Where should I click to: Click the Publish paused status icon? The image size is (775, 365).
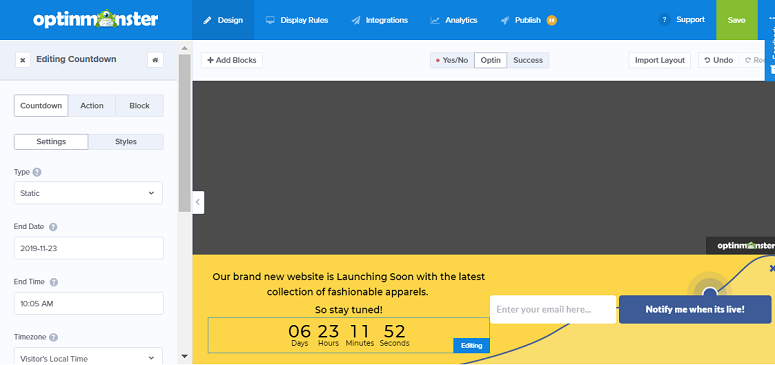click(552, 20)
